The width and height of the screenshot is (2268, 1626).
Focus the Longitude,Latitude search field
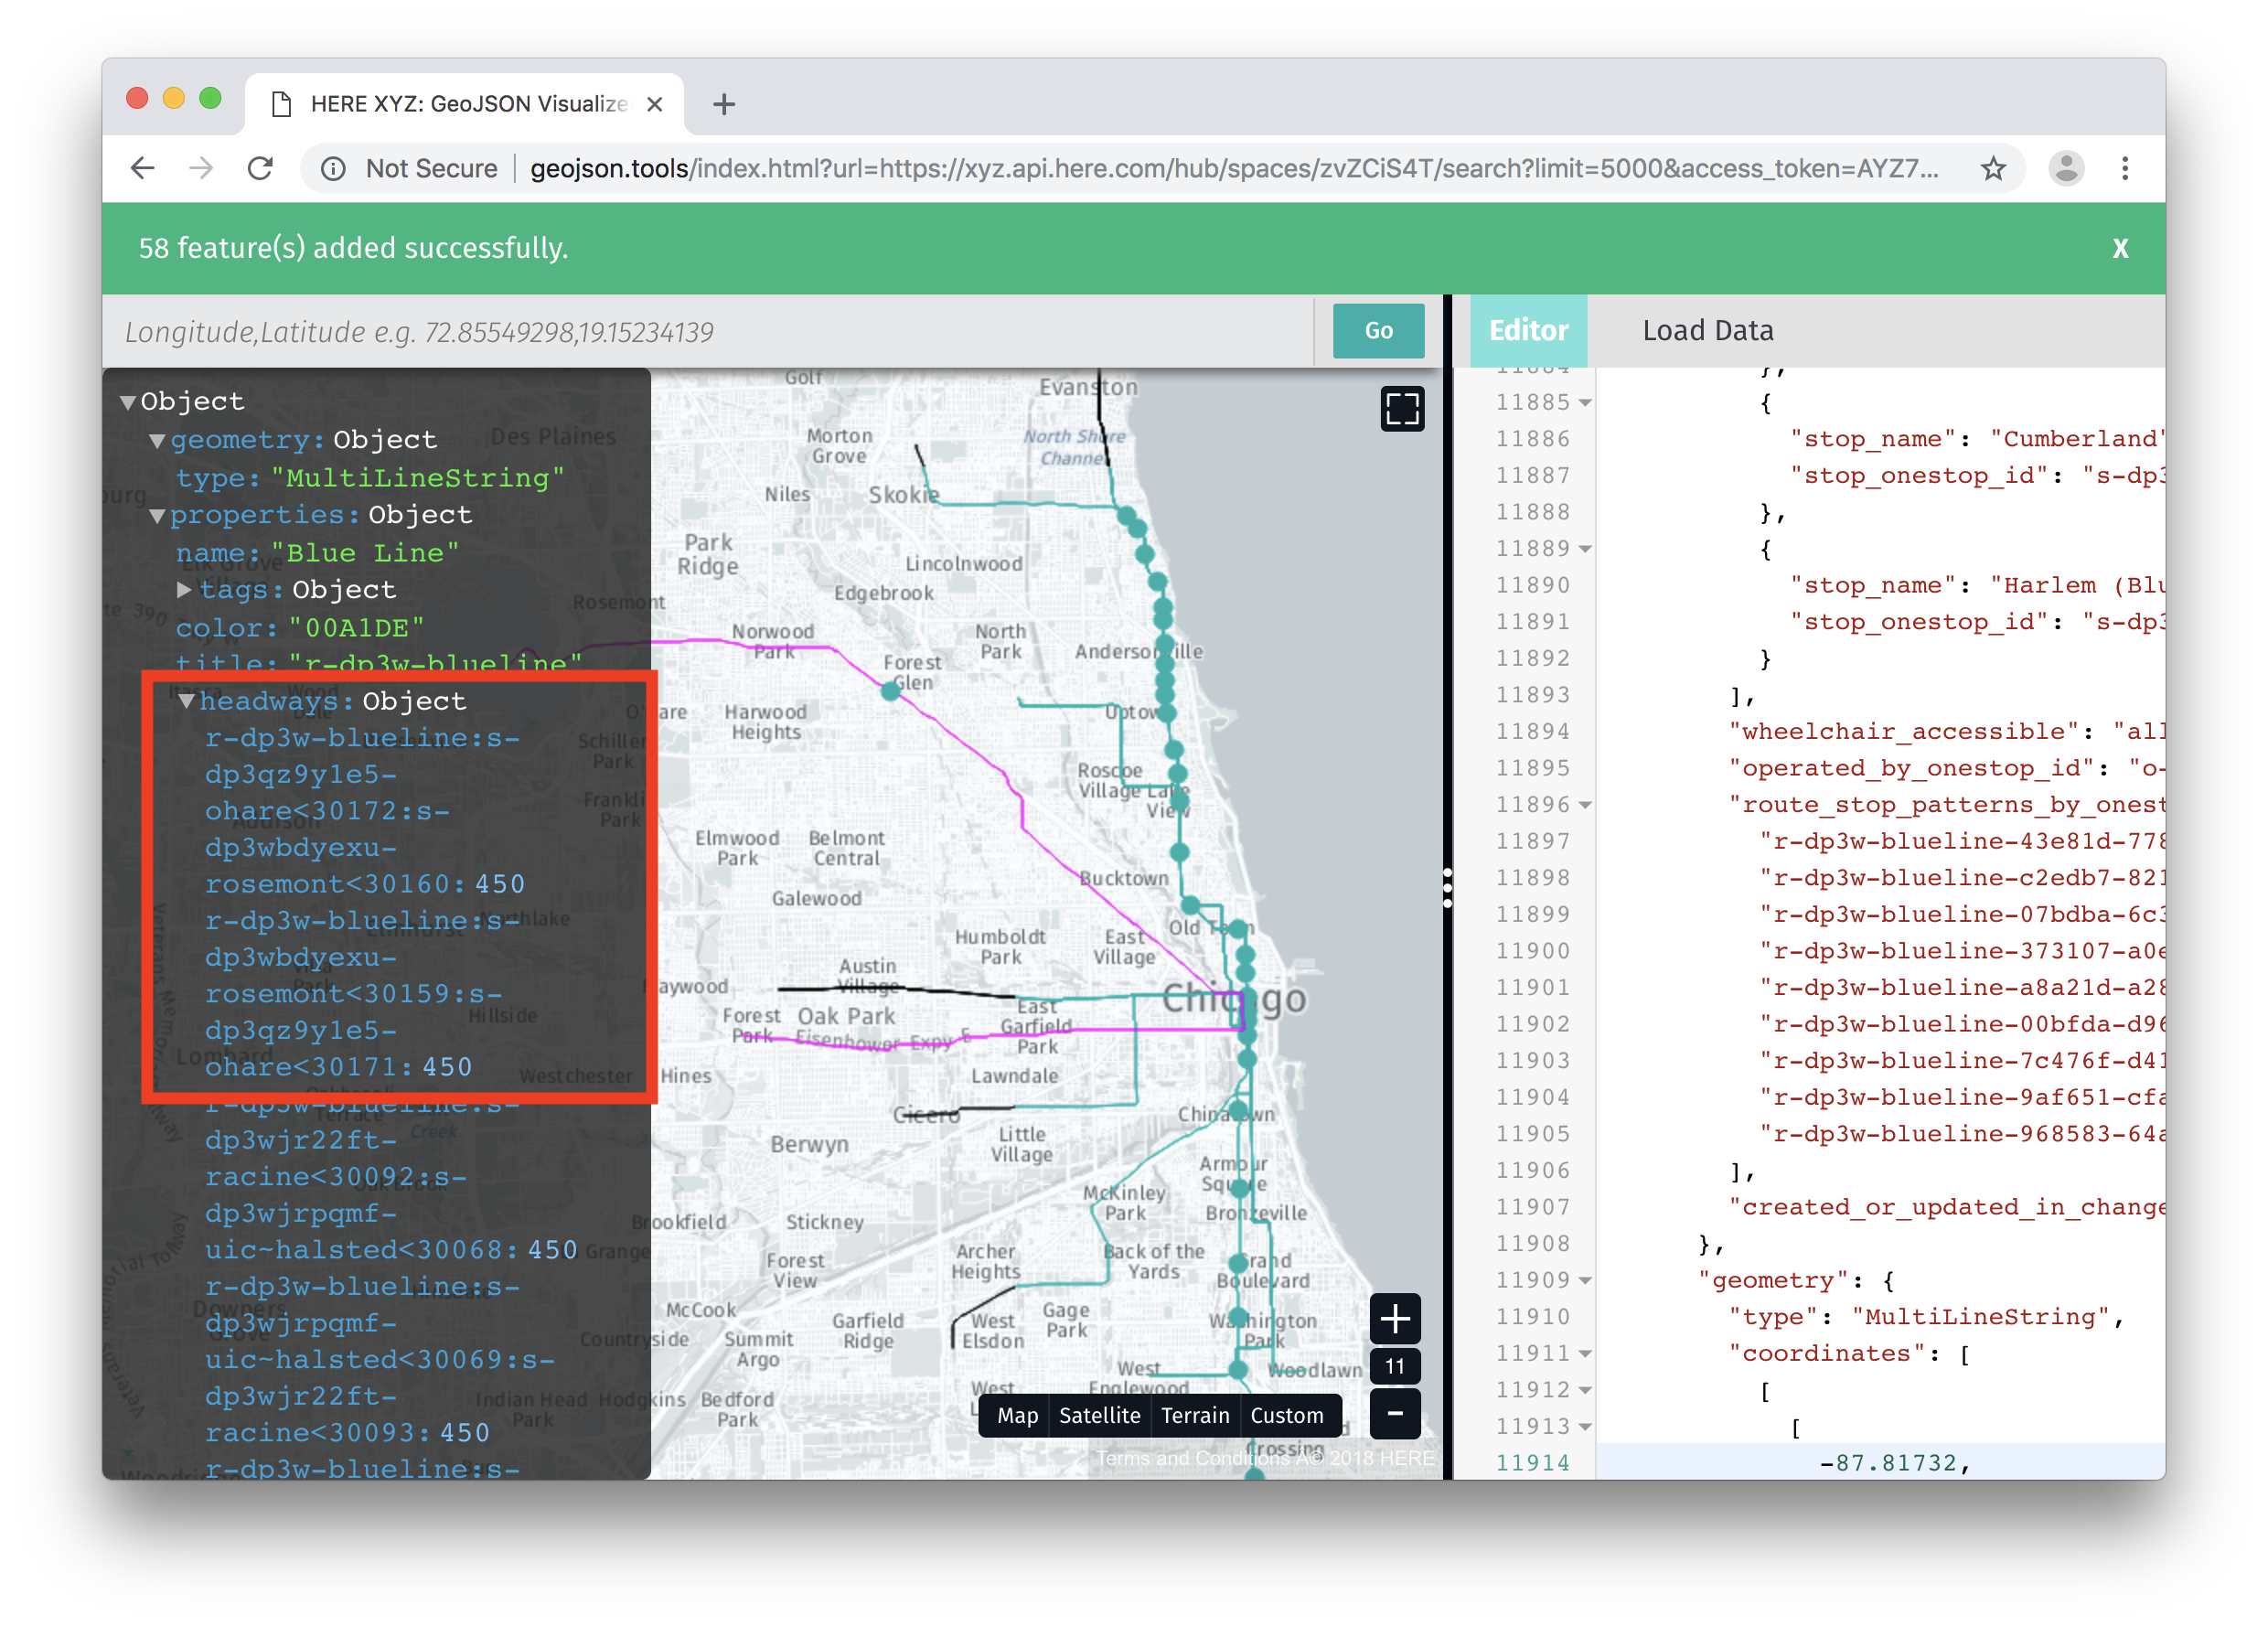click(x=708, y=331)
